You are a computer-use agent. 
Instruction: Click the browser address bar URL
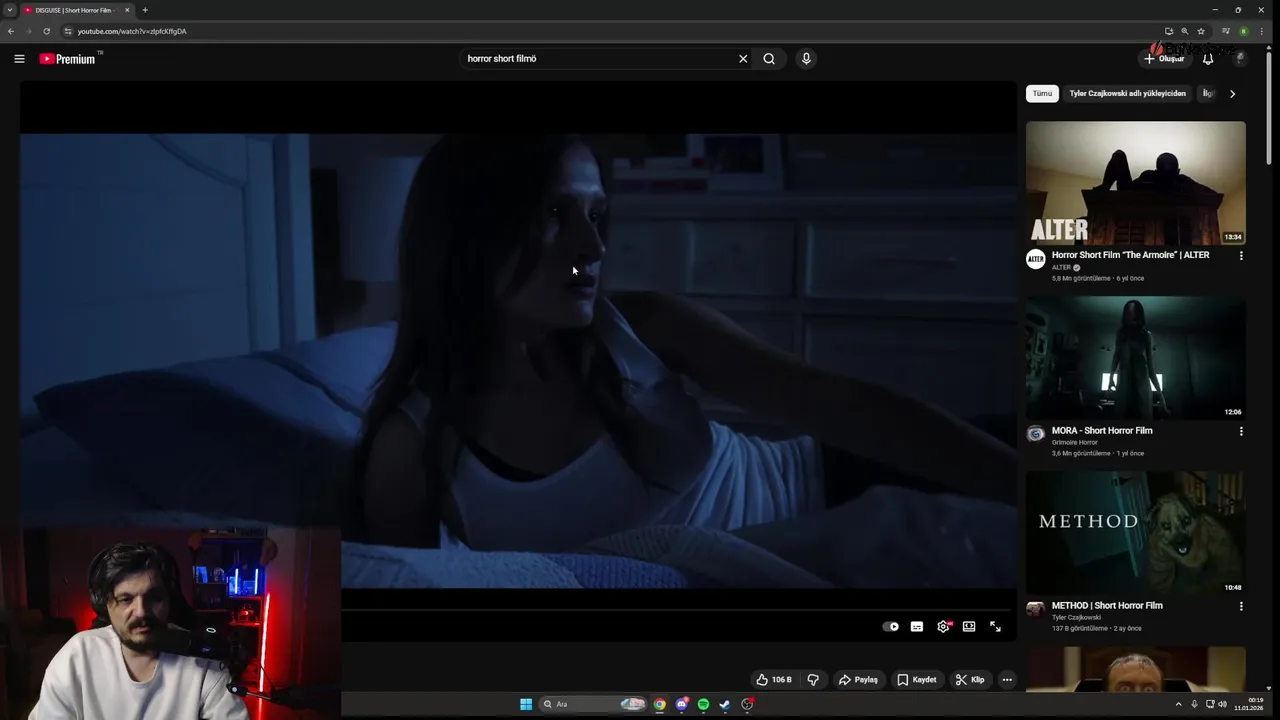coord(132,31)
